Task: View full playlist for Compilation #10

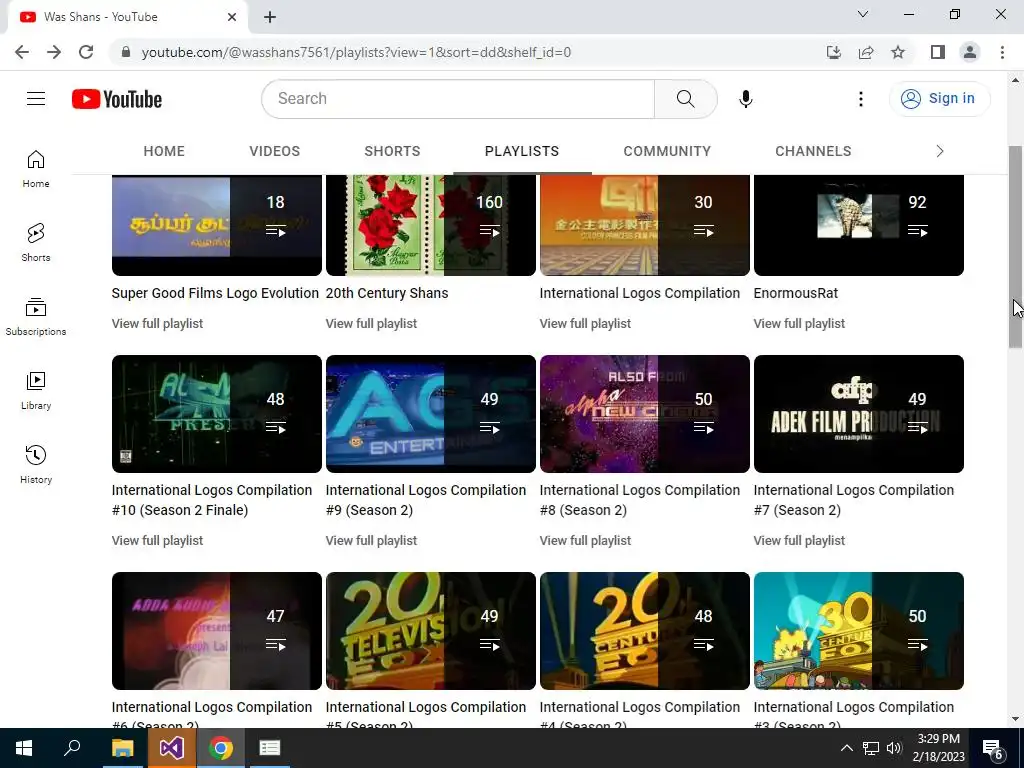Action: [x=157, y=541]
